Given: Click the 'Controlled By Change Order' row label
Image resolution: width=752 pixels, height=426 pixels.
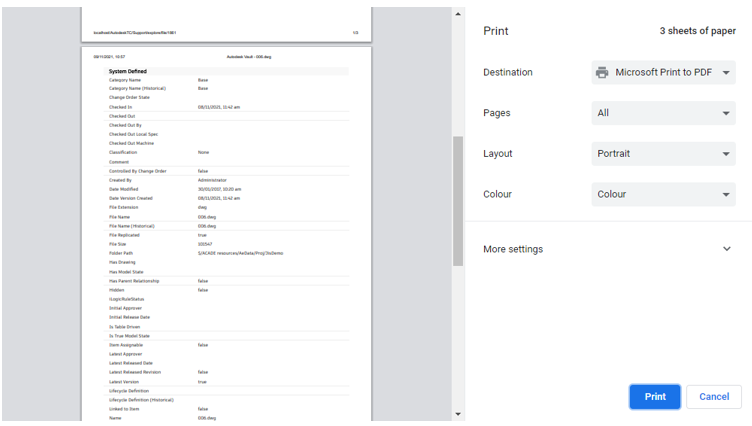Looking at the screenshot, I should click(138, 171).
